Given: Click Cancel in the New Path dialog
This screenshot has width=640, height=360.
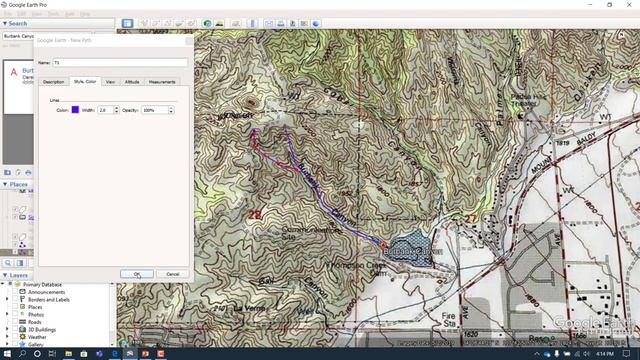Looking at the screenshot, I should [x=173, y=274].
